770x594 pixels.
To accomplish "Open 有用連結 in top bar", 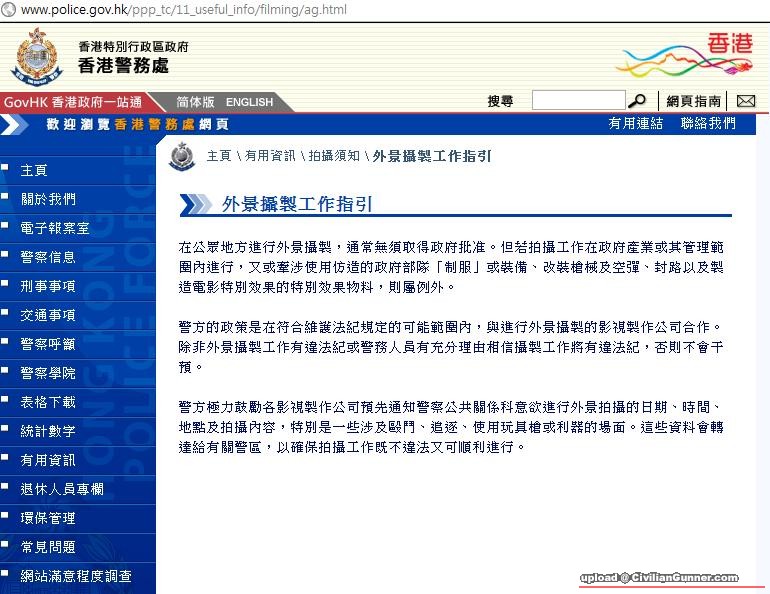I will pyautogui.click(x=635, y=123).
